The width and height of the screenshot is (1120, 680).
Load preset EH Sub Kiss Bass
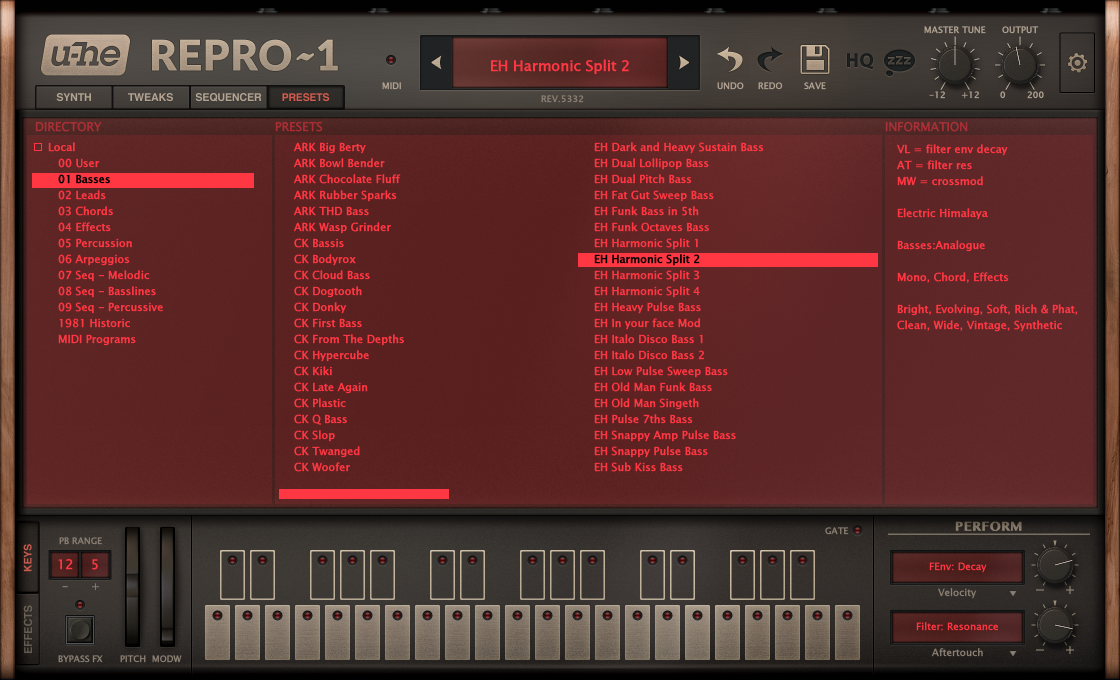coord(638,467)
